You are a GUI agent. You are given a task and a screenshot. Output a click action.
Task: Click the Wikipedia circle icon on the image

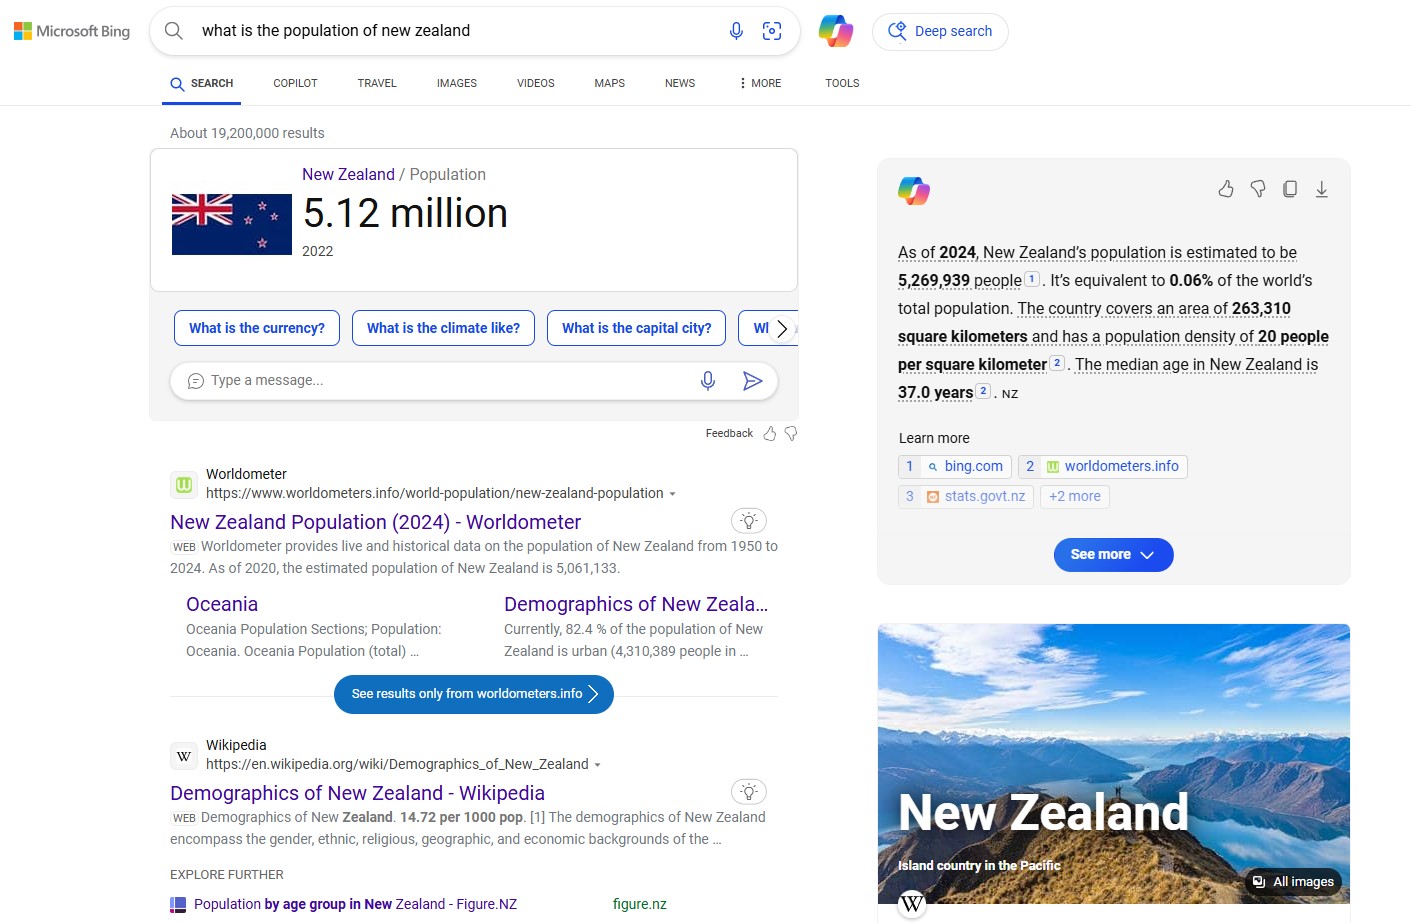[x=912, y=904]
